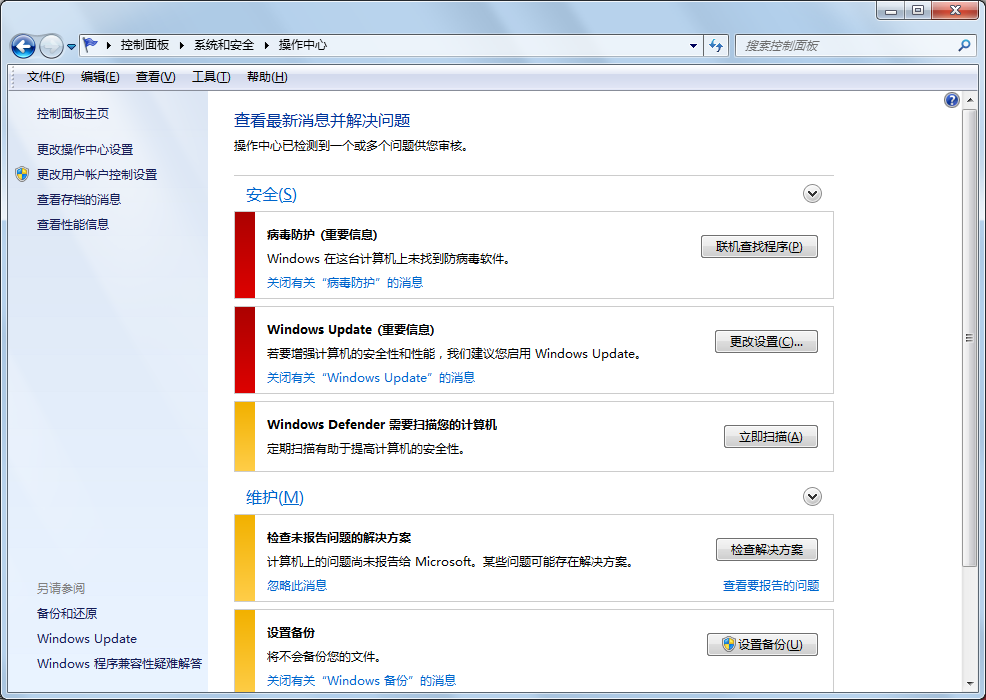Screen dimensions: 986x700
Task: Click 关闭有关"Windows 备份"的消息 link
Action: [362, 681]
